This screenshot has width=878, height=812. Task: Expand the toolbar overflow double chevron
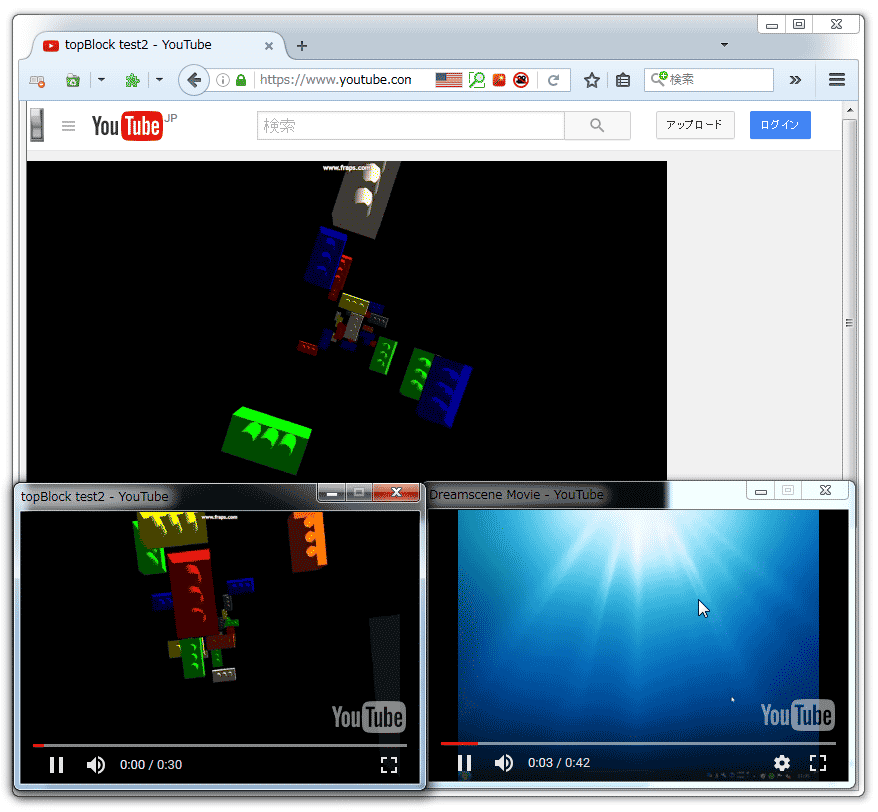(795, 80)
